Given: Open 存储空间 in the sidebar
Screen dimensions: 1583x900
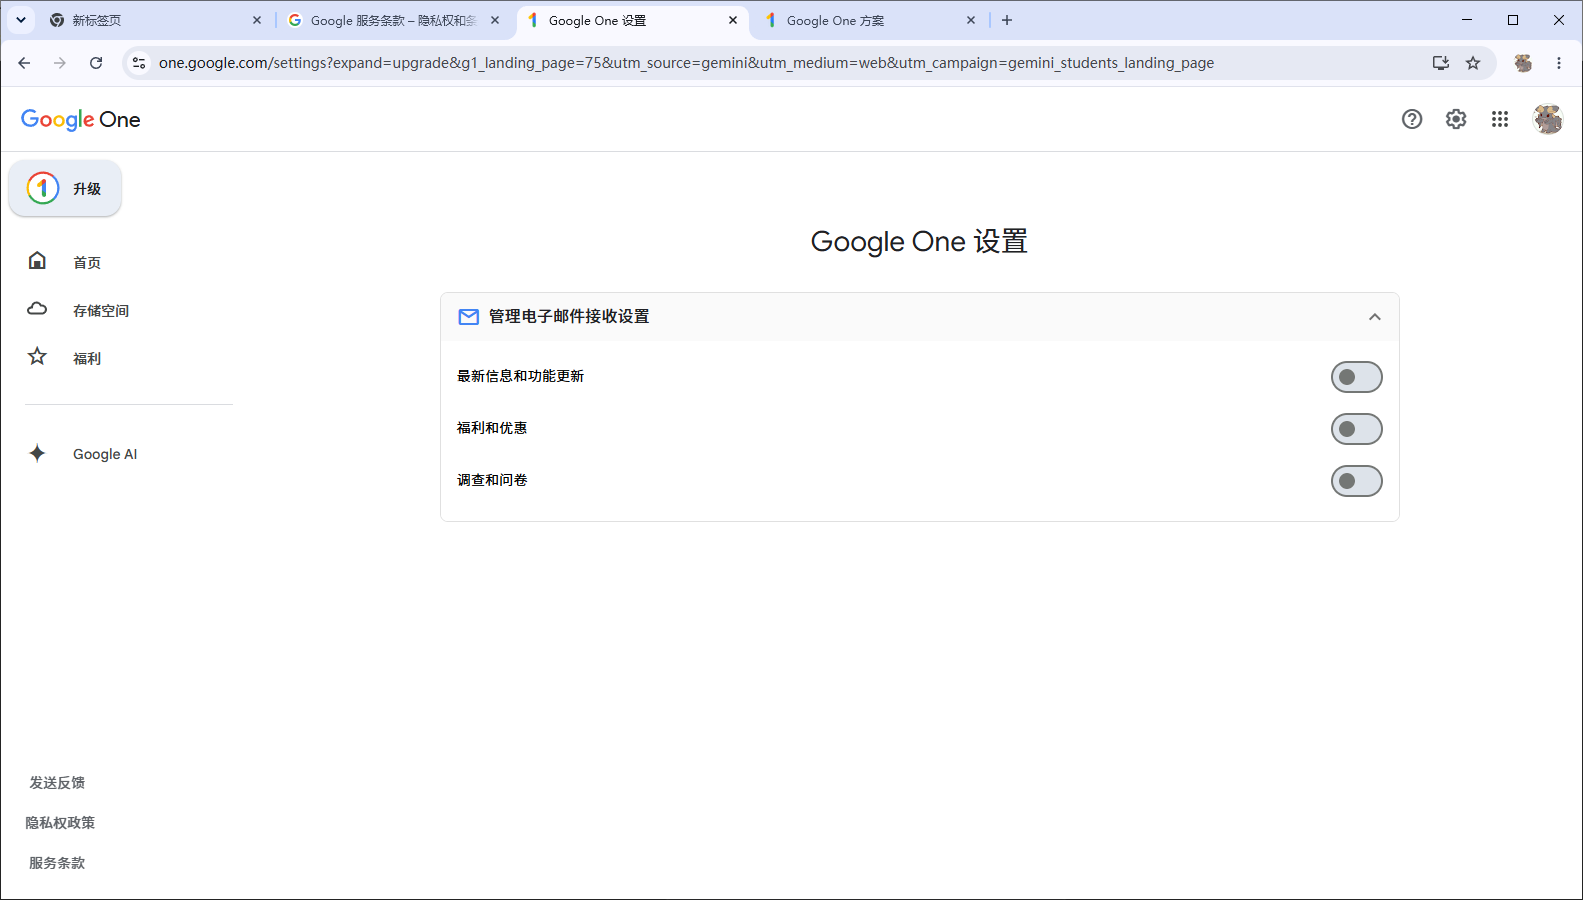Looking at the screenshot, I should tap(101, 311).
